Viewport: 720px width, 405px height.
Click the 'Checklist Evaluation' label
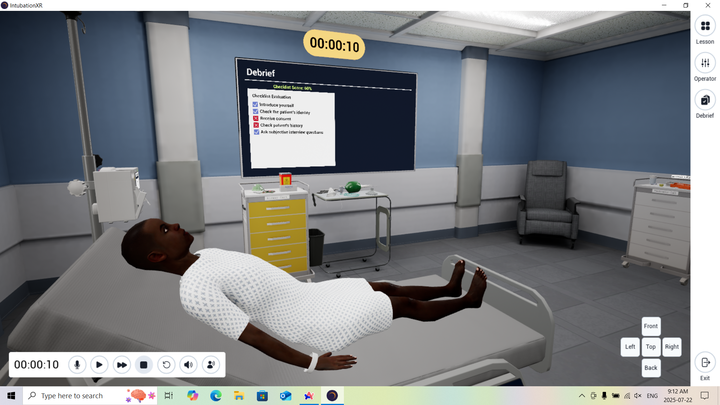click(x=271, y=96)
